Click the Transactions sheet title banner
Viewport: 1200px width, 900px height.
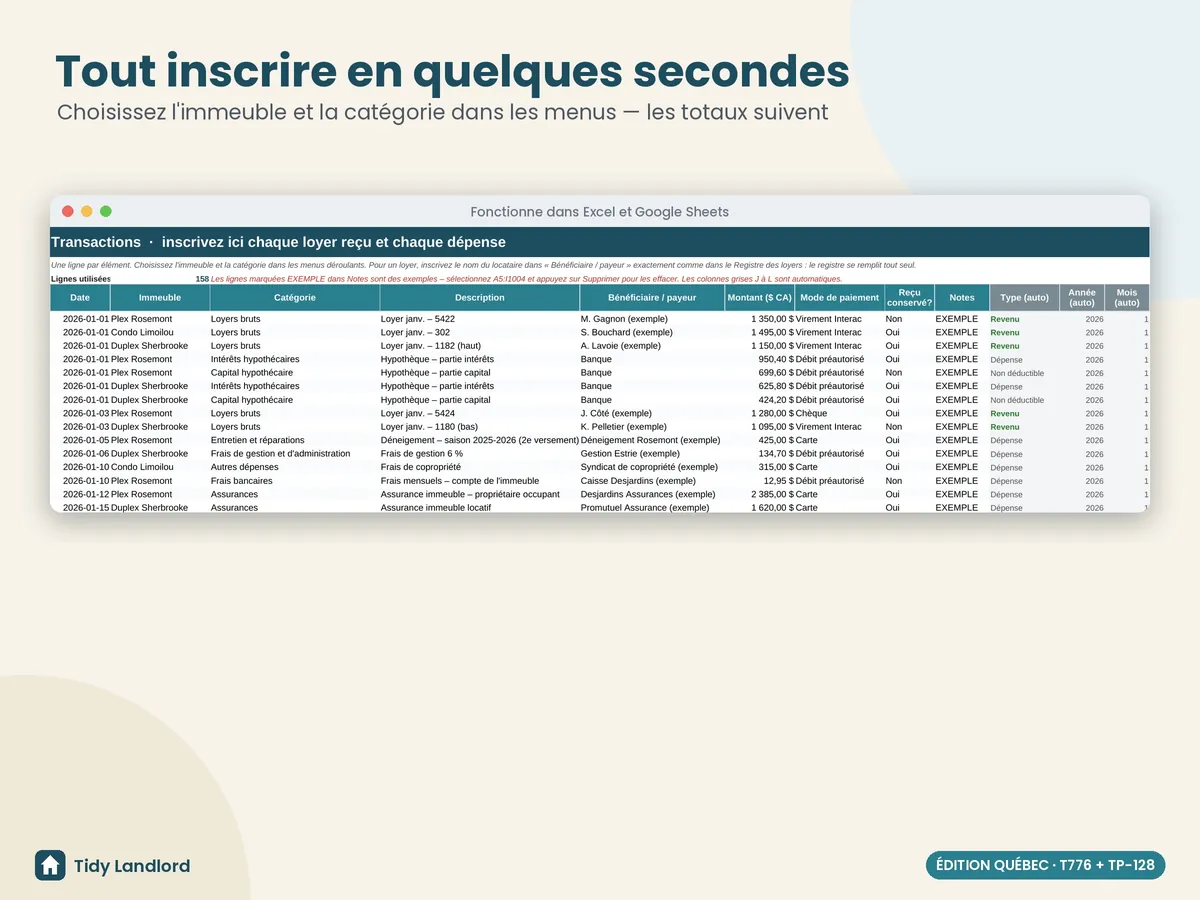pos(600,242)
